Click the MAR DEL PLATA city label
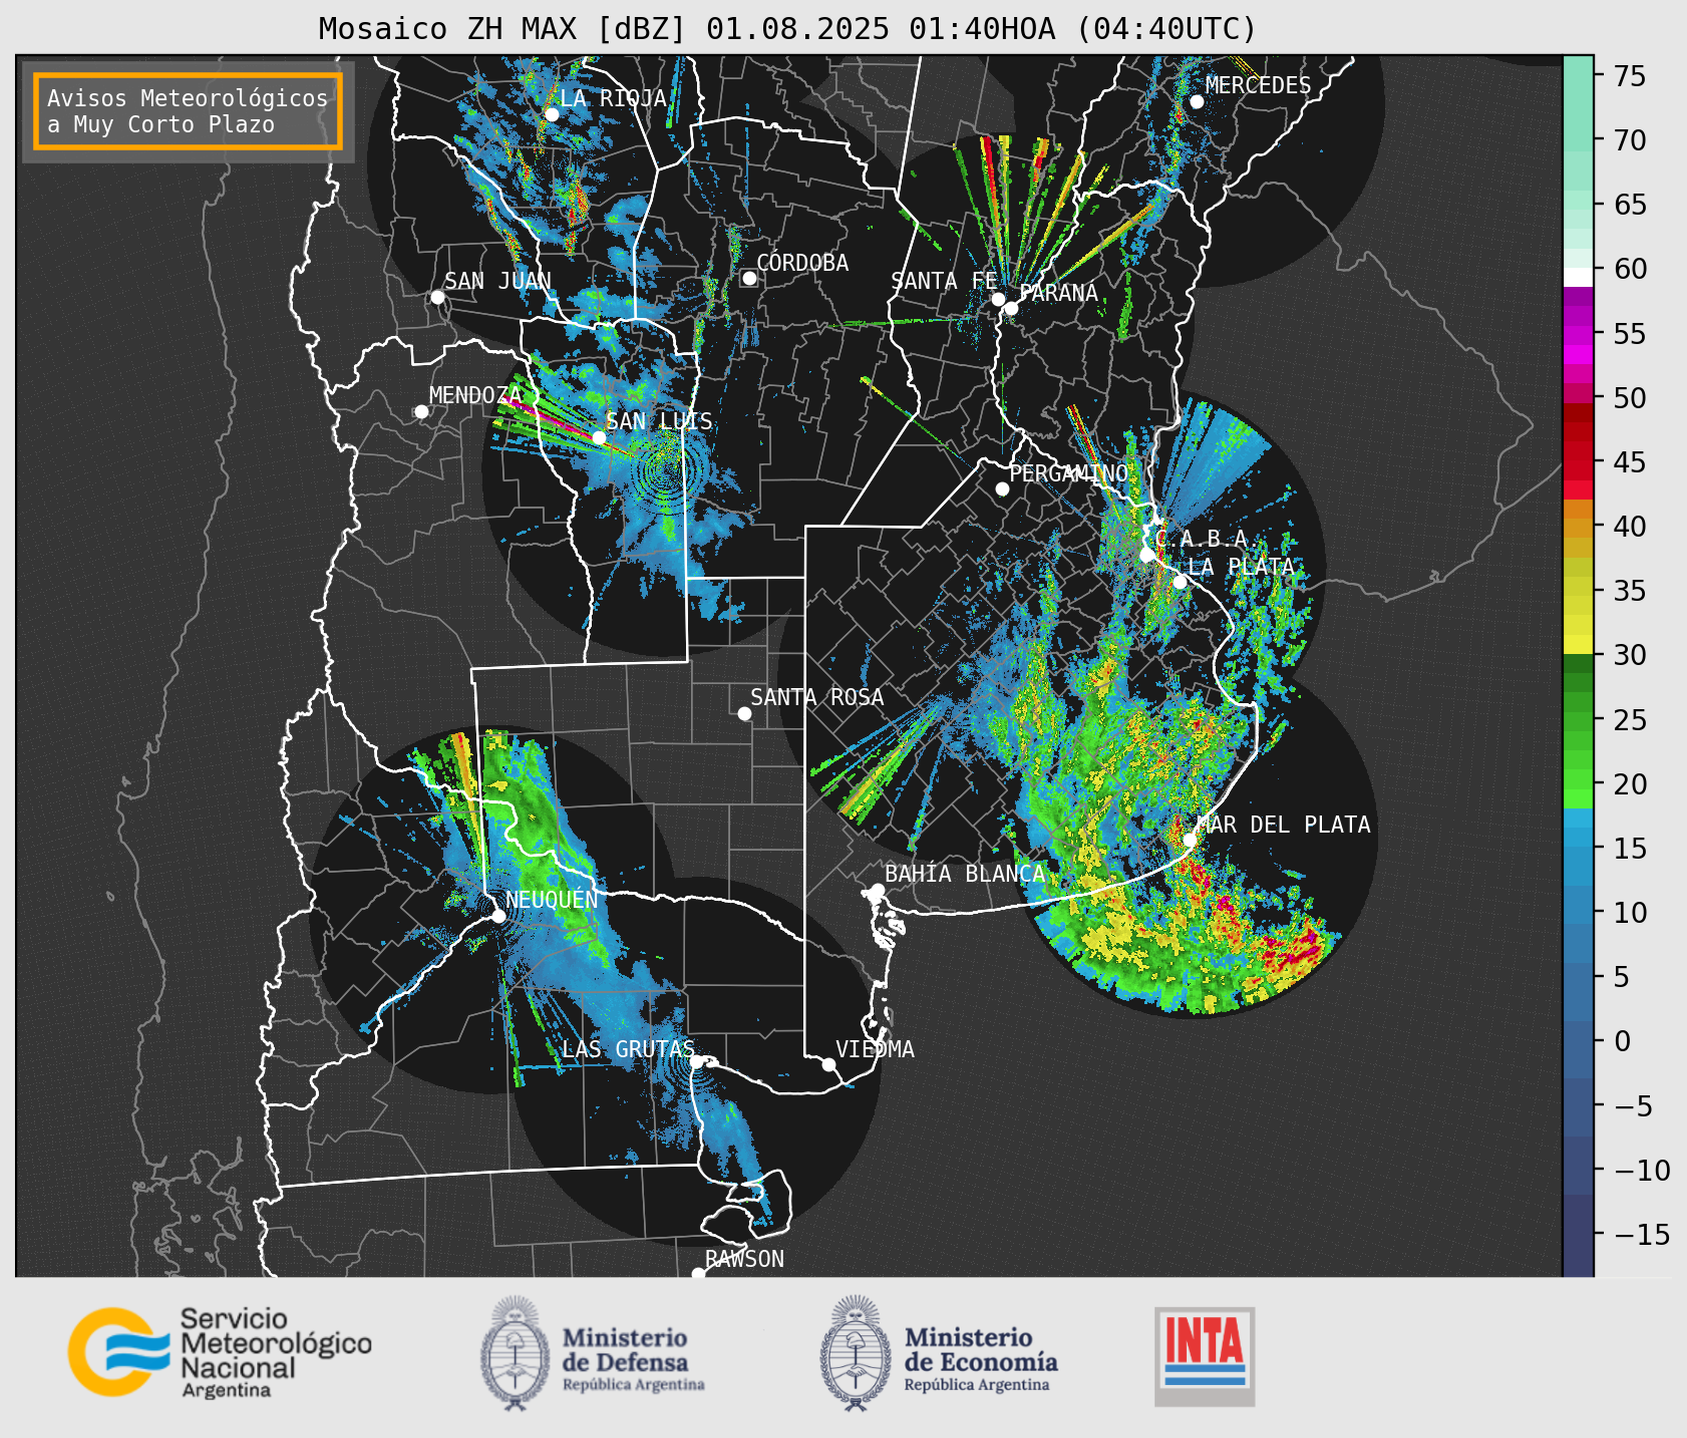This screenshot has width=1687, height=1438. 1283,824
